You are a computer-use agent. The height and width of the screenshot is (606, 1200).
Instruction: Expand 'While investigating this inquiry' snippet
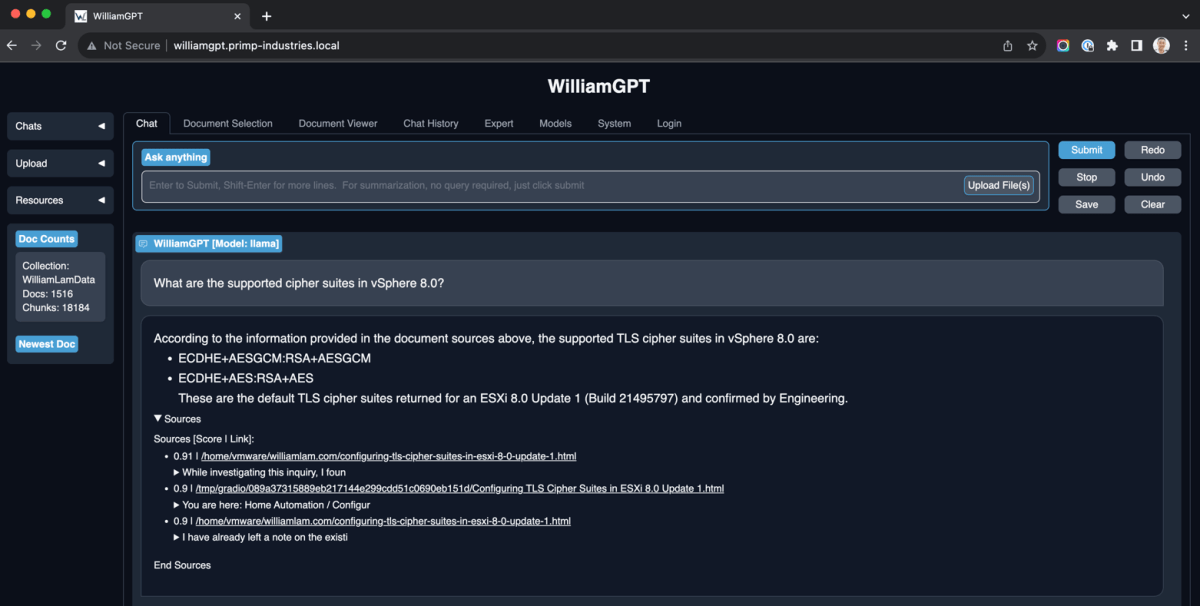pos(177,472)
